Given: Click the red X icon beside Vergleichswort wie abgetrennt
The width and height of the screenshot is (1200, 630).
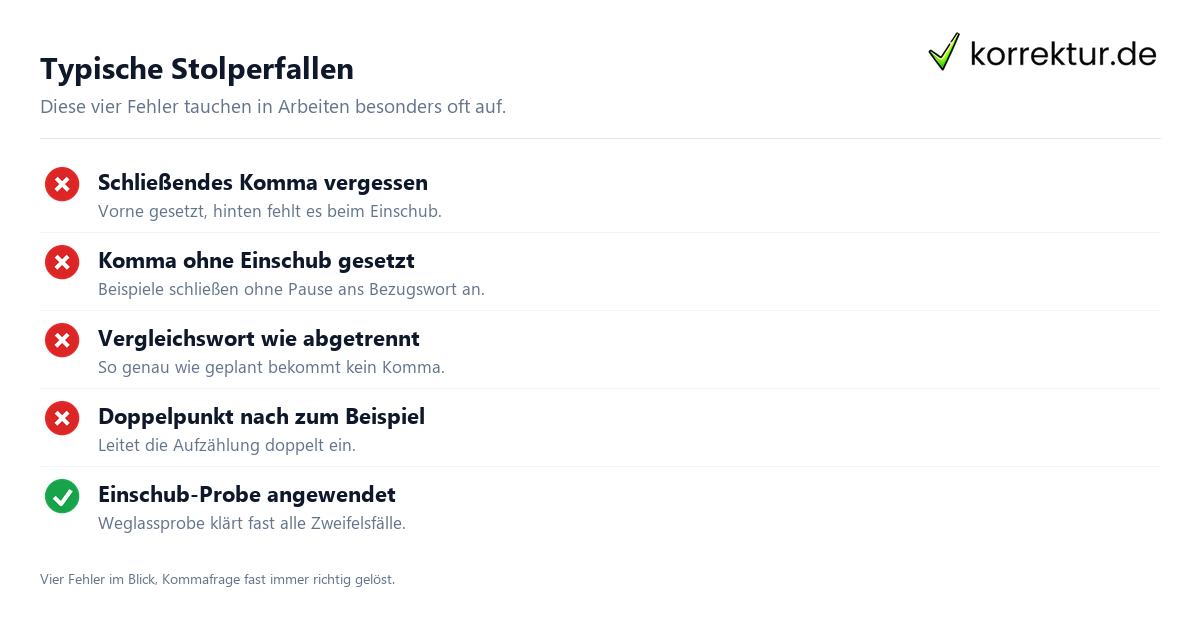Looking at the screenshot, I should tap(62, 340).
